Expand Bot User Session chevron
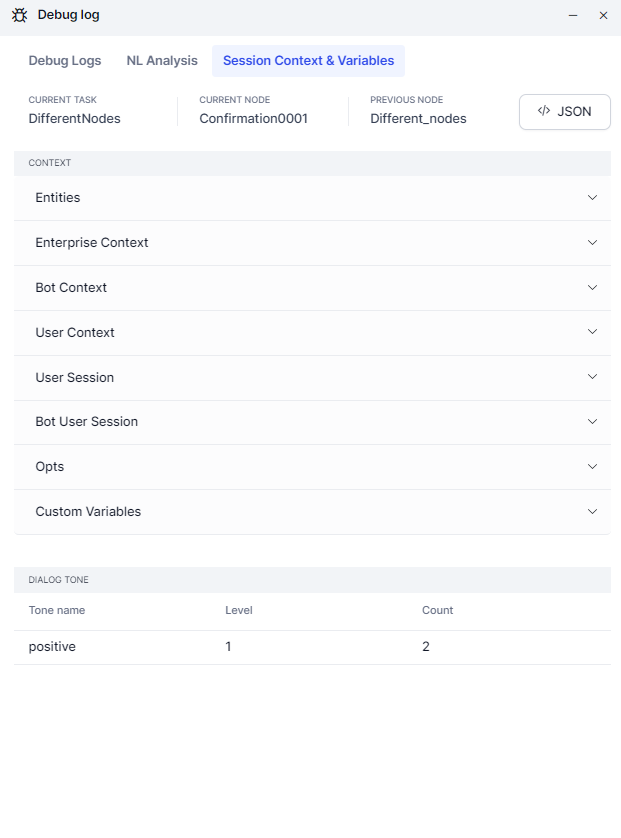Image resolution: width=621 pixels, height=838 pixels. 593,422
